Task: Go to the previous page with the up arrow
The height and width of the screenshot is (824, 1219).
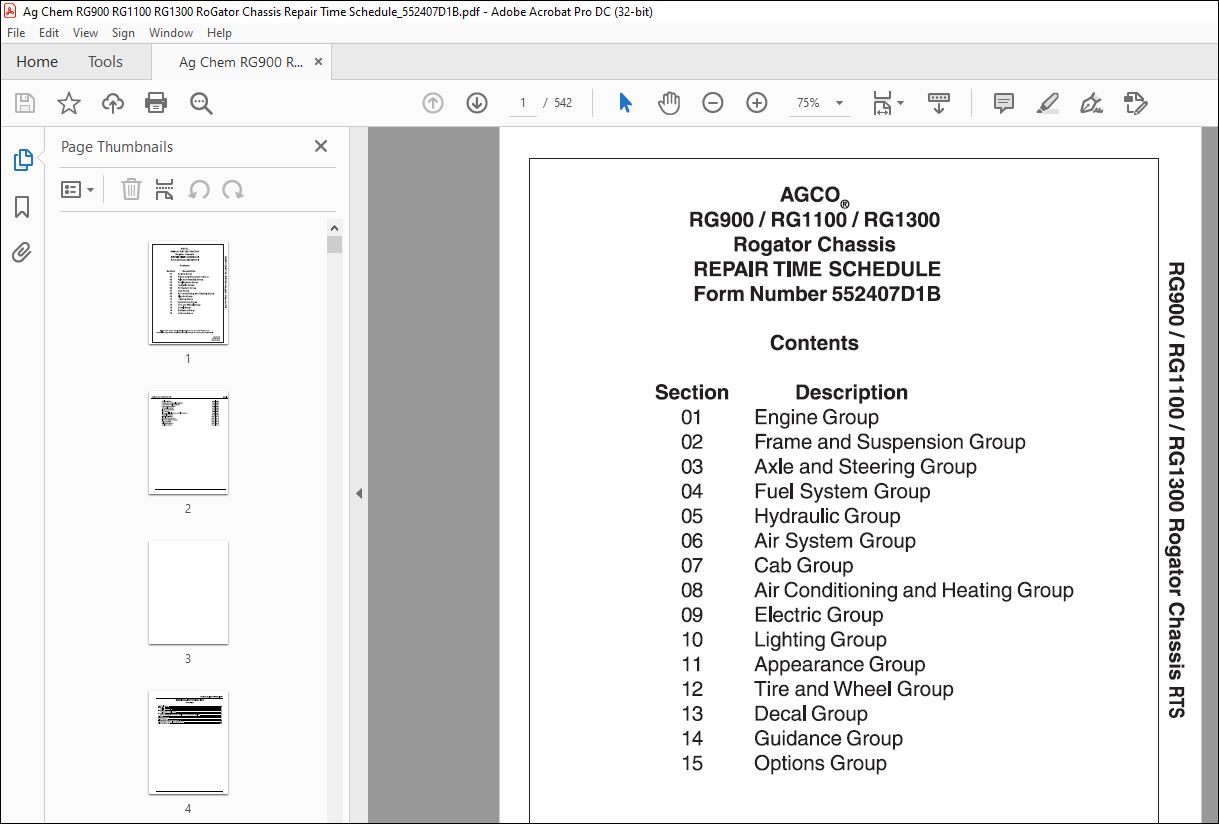Action: tap(433, 103)
